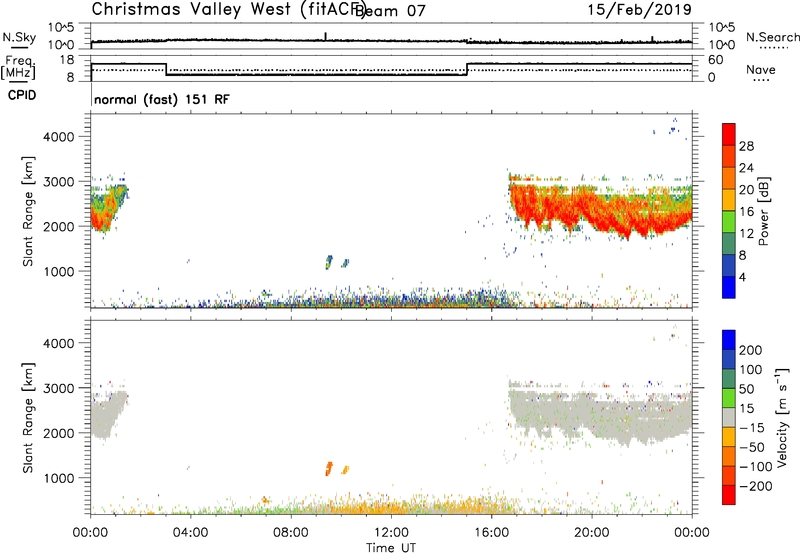The image size is (800, 554).
Task: Click the "20" label on Power colorbar
Action: pos(746,190)
